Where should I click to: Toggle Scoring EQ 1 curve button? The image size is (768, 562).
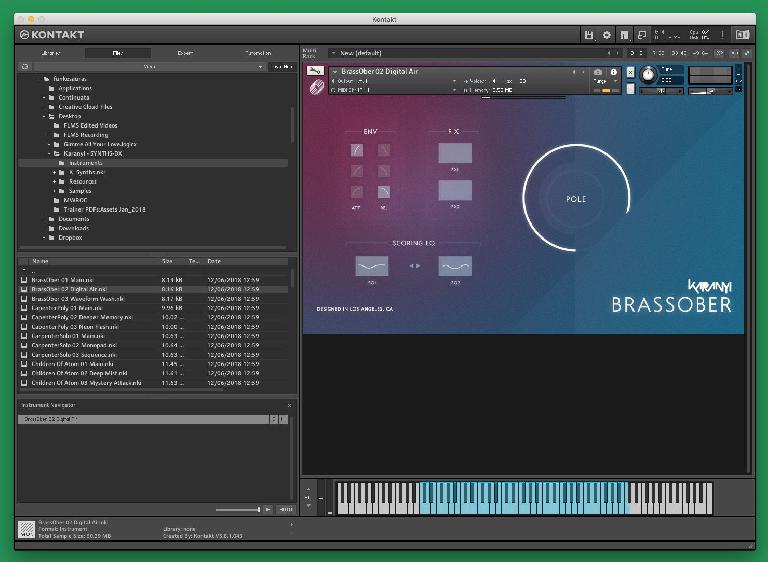pos(372,266)
